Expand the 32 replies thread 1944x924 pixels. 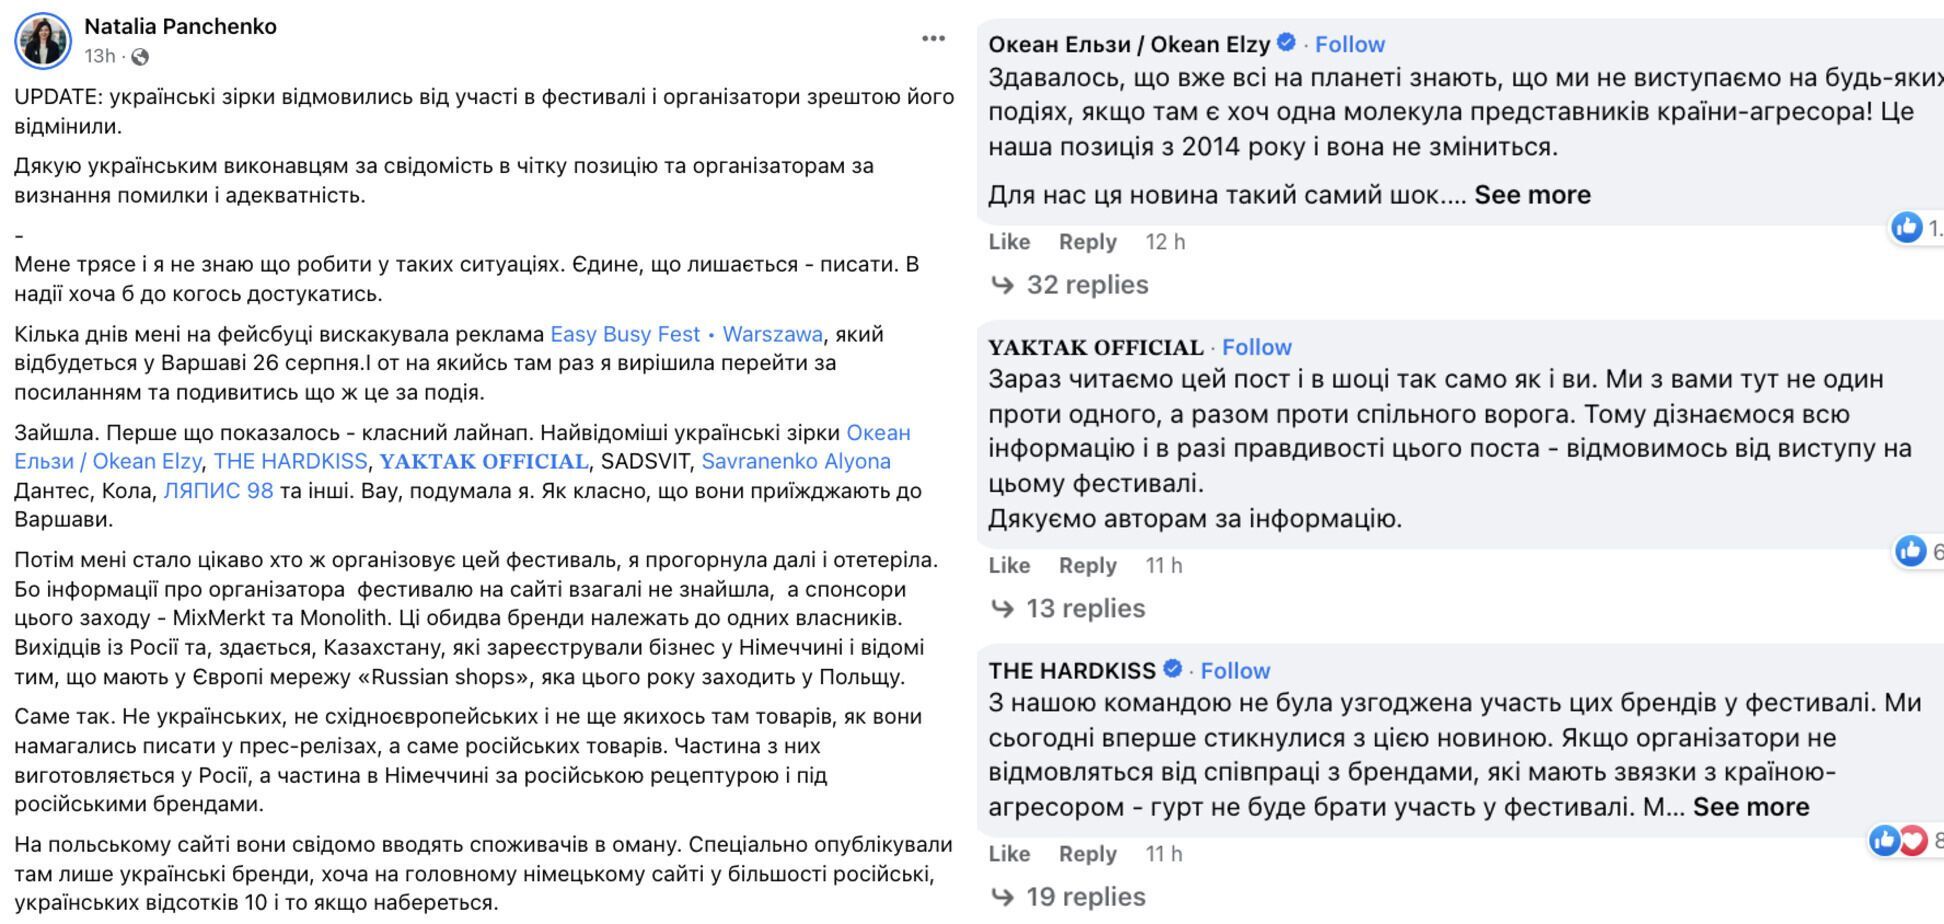point(1070,285)
